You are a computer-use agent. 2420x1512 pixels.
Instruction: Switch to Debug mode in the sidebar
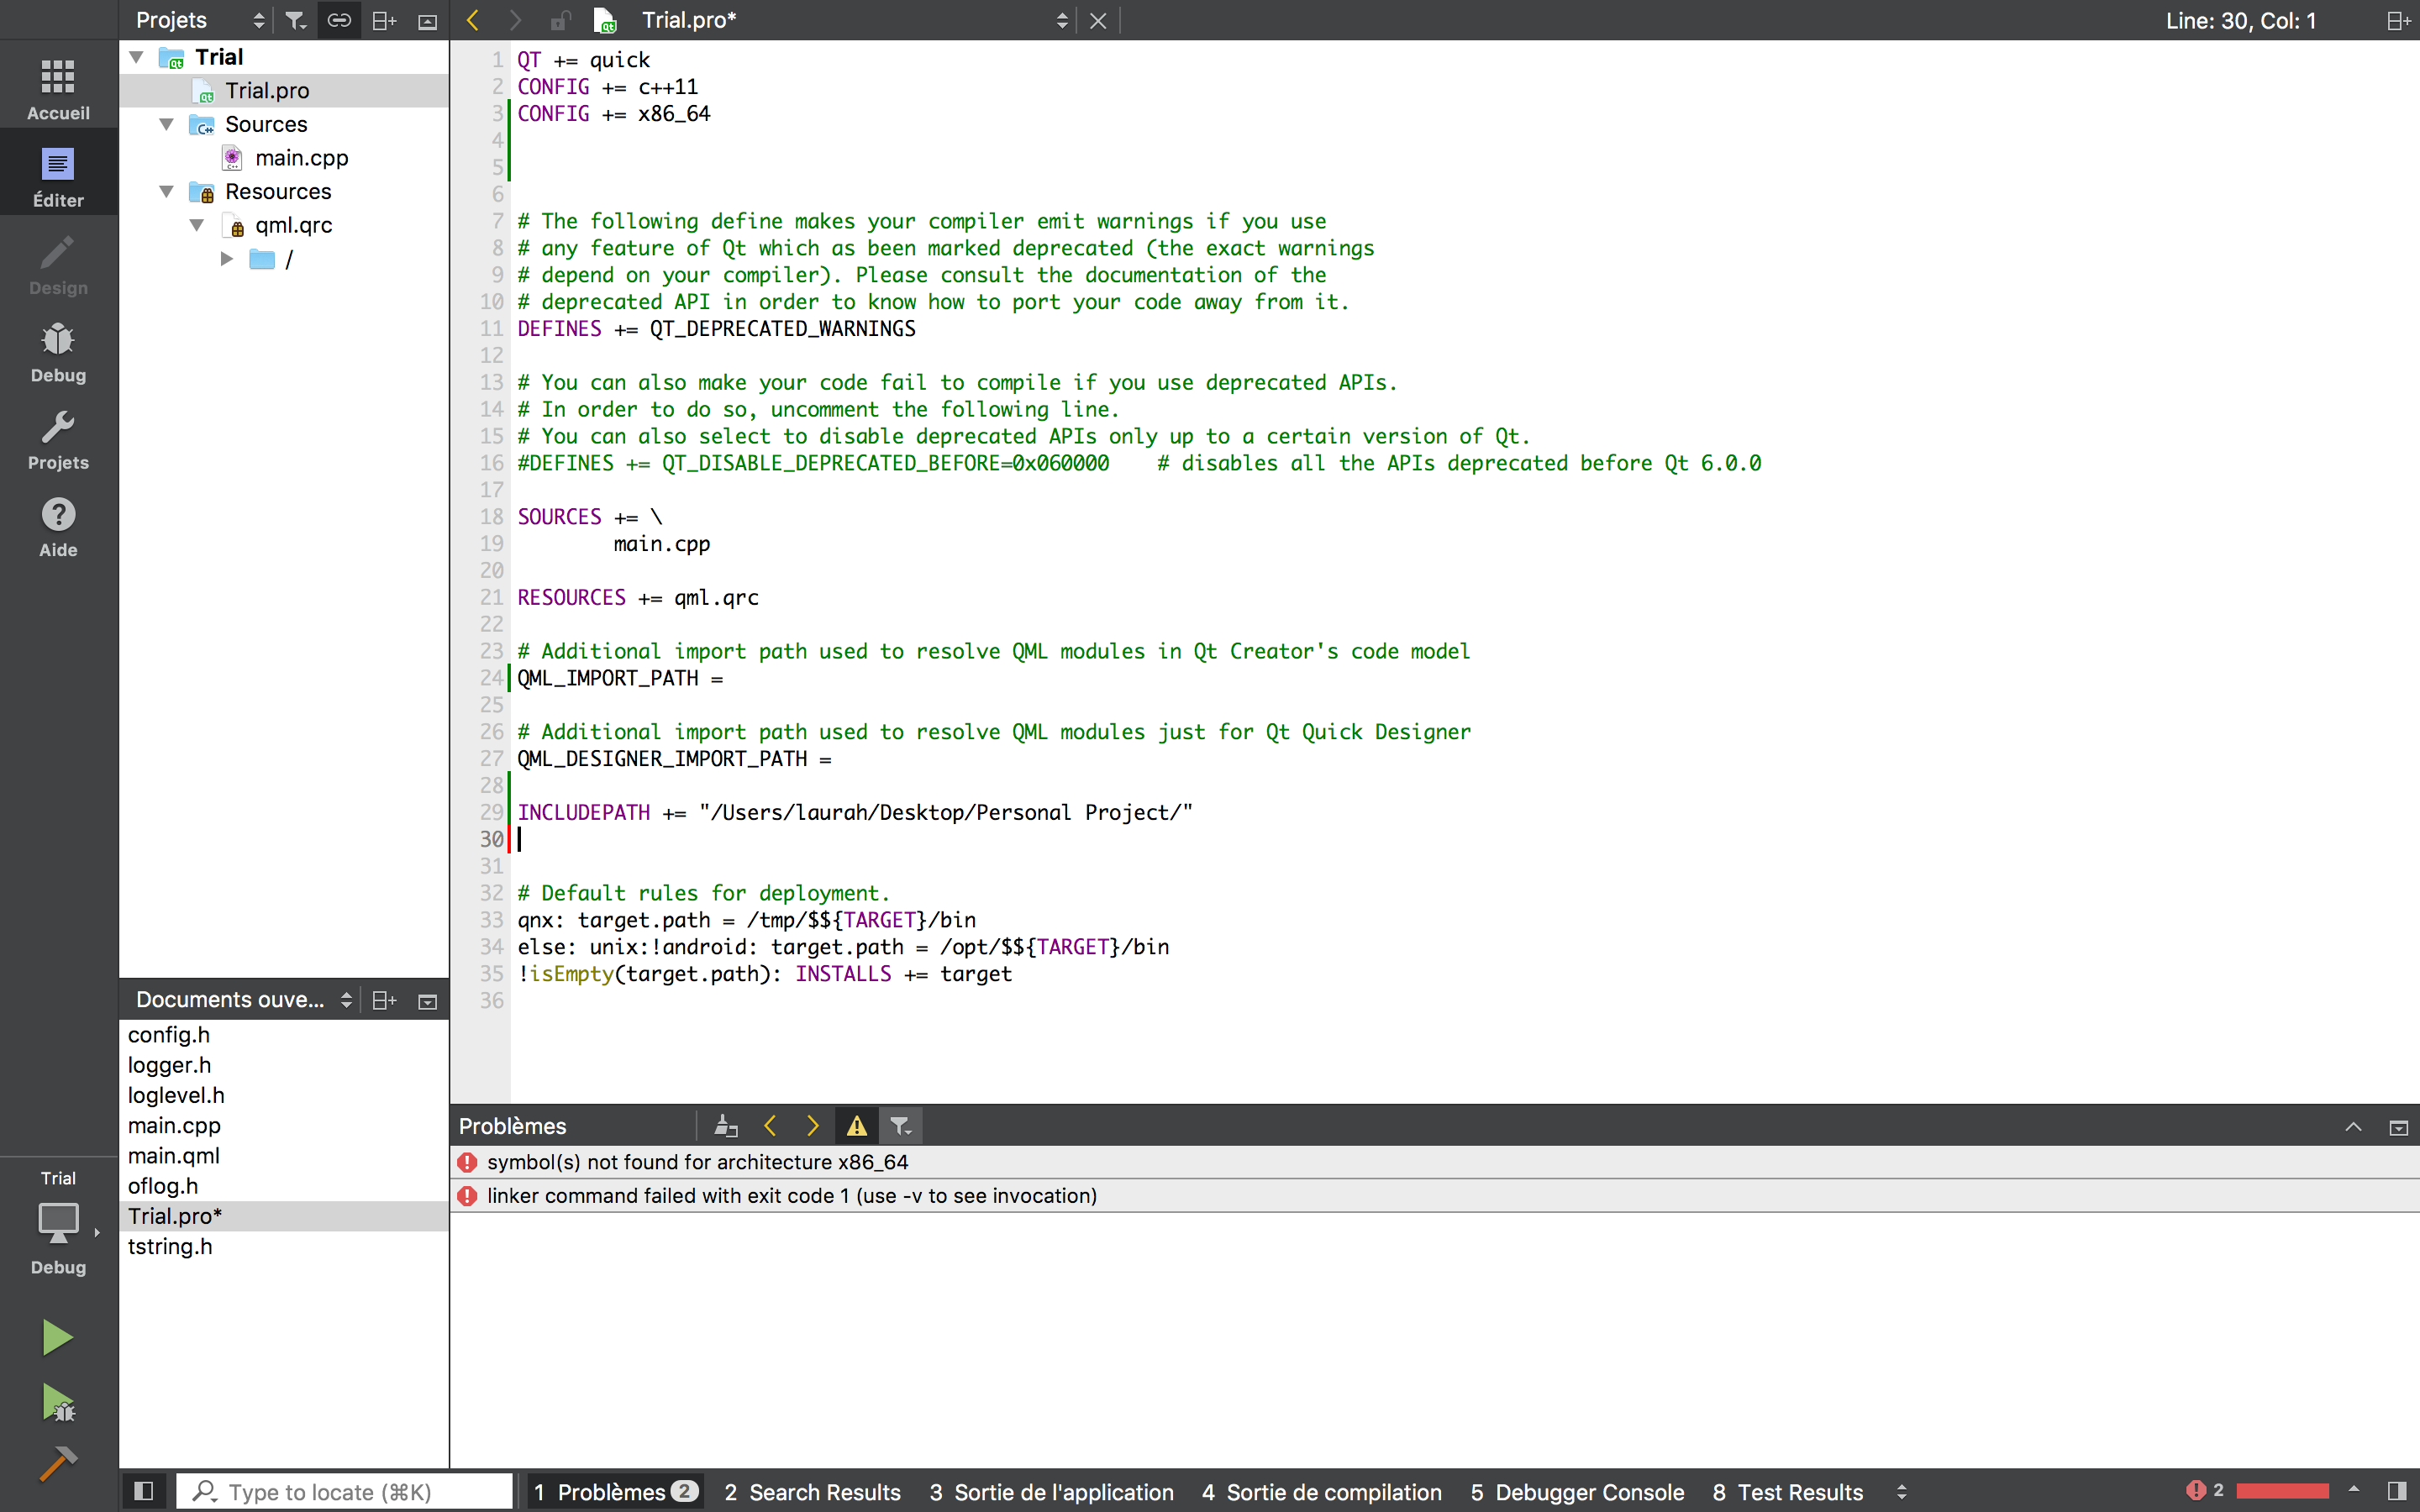pyautogui.click(x=58, y=353)
